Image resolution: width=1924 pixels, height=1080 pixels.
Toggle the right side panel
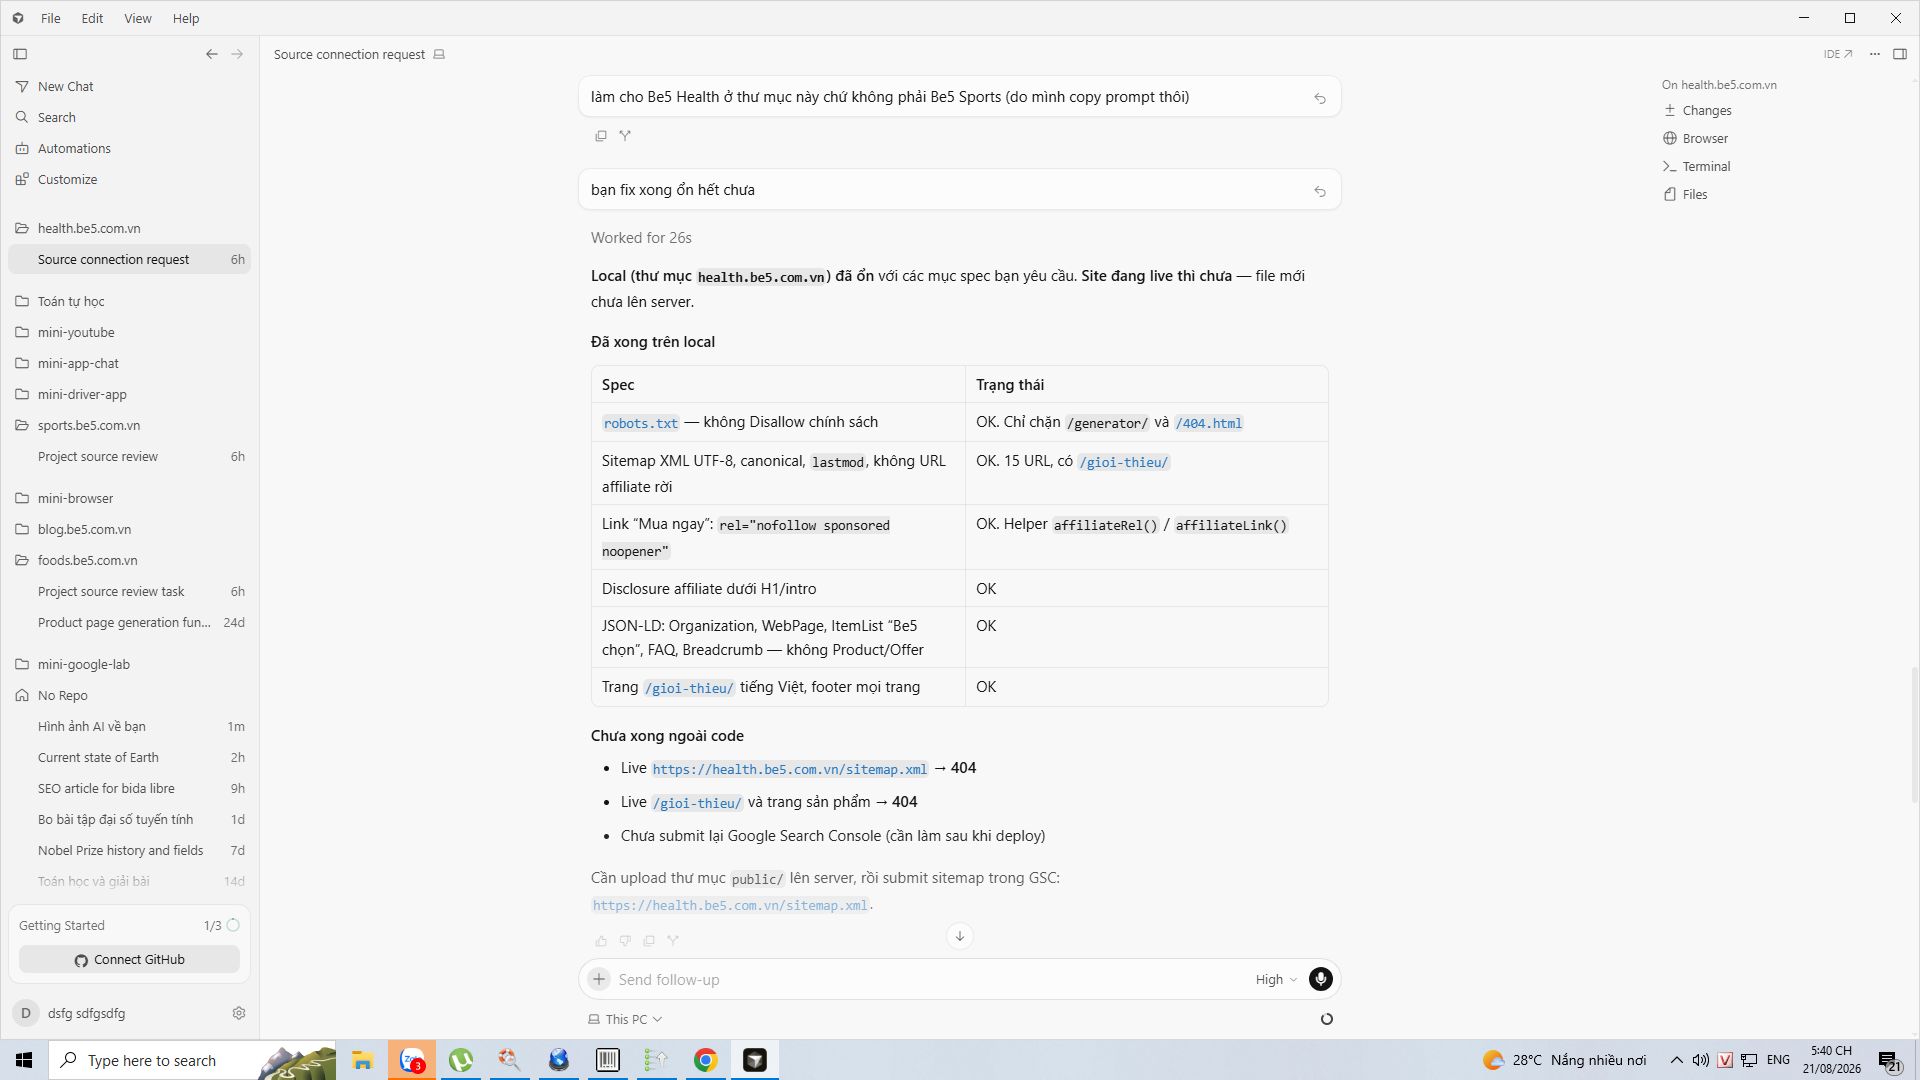1900,54
